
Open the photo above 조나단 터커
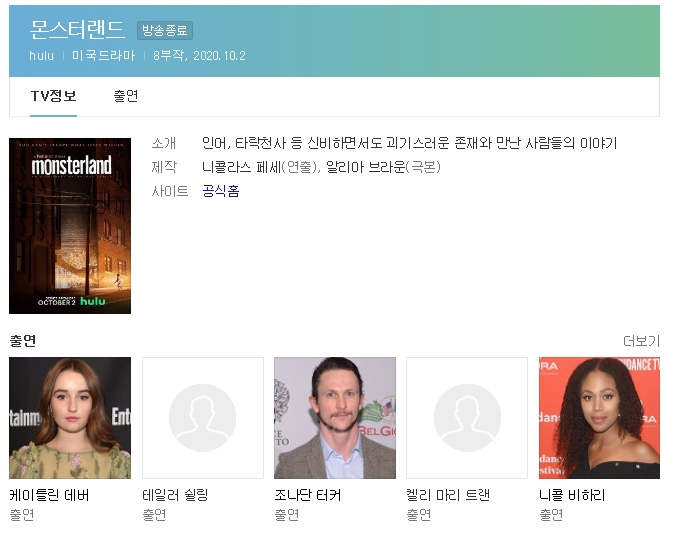pyautogui.click(x=334, y=418)
